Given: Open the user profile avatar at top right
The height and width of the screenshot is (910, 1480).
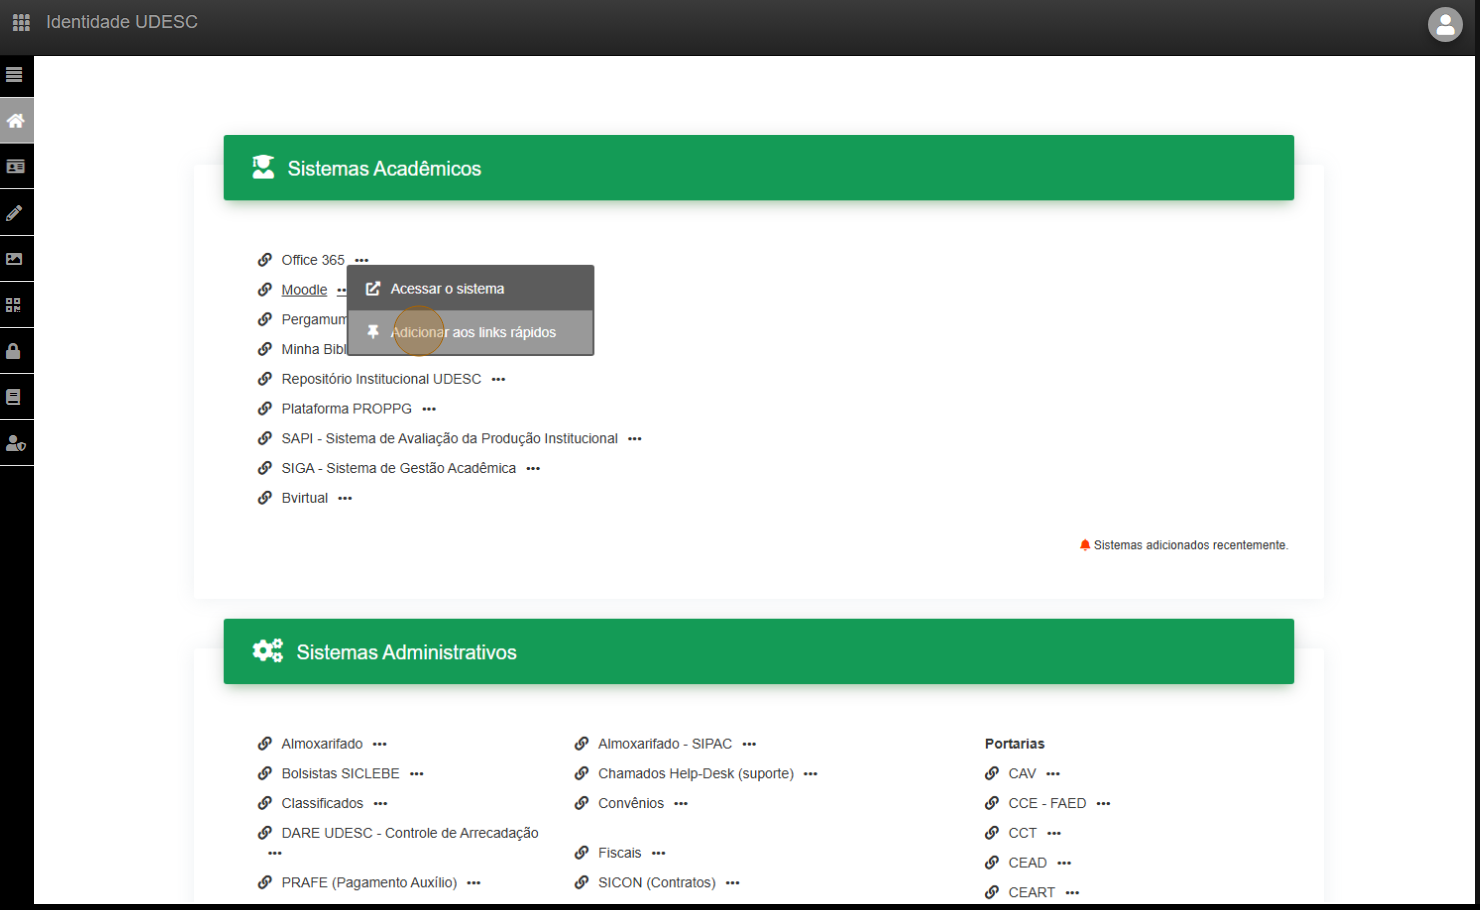Looking at the screenshot, I should tap(1445, 25).
